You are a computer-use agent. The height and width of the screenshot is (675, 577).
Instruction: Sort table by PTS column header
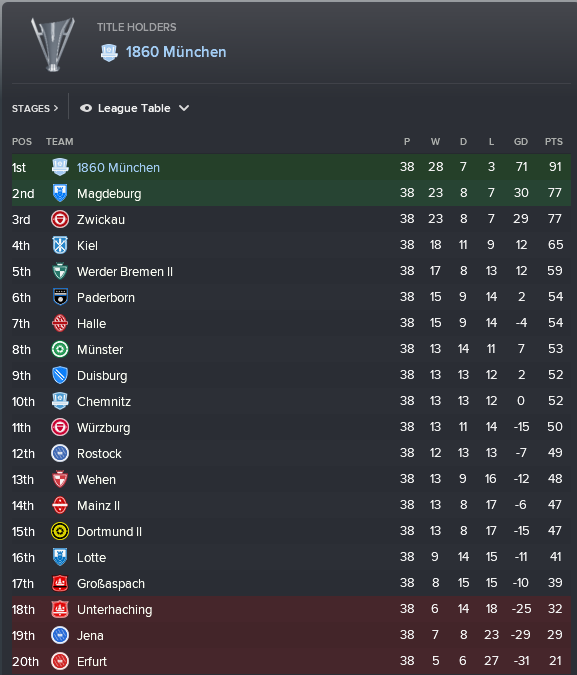click(x=554, y=142)
